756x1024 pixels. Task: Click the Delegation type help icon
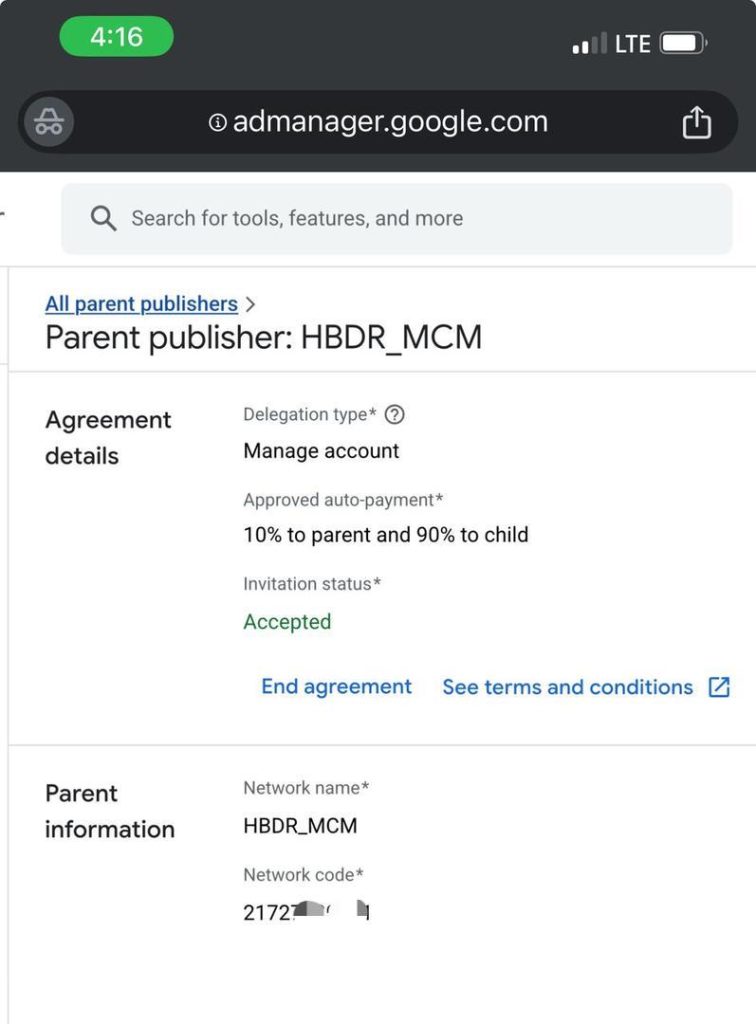tap(394, 415)
